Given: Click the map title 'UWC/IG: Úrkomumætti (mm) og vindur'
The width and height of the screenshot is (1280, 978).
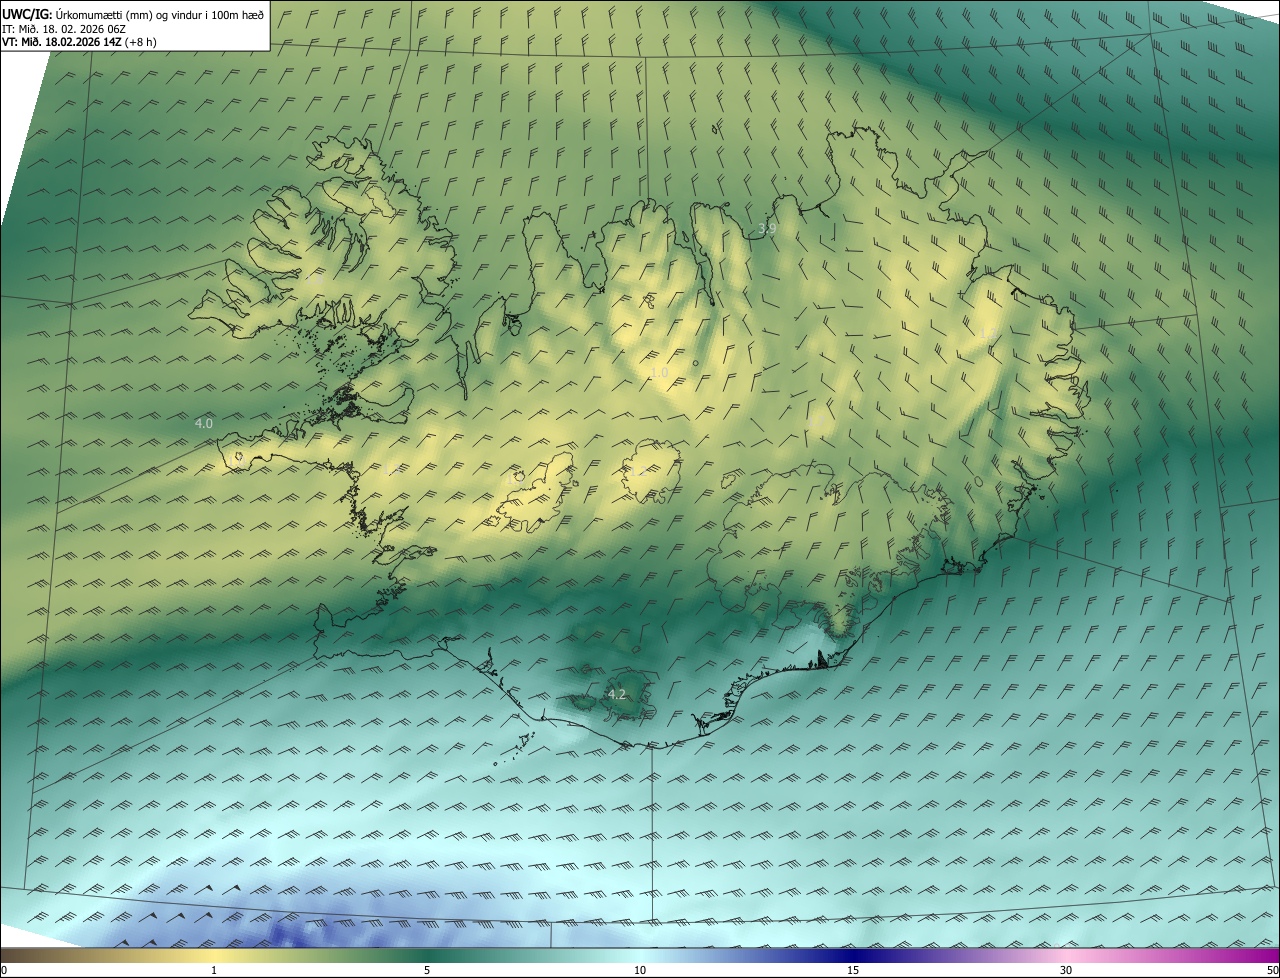Looking at the screenshot, I should (x=104, y=14).
